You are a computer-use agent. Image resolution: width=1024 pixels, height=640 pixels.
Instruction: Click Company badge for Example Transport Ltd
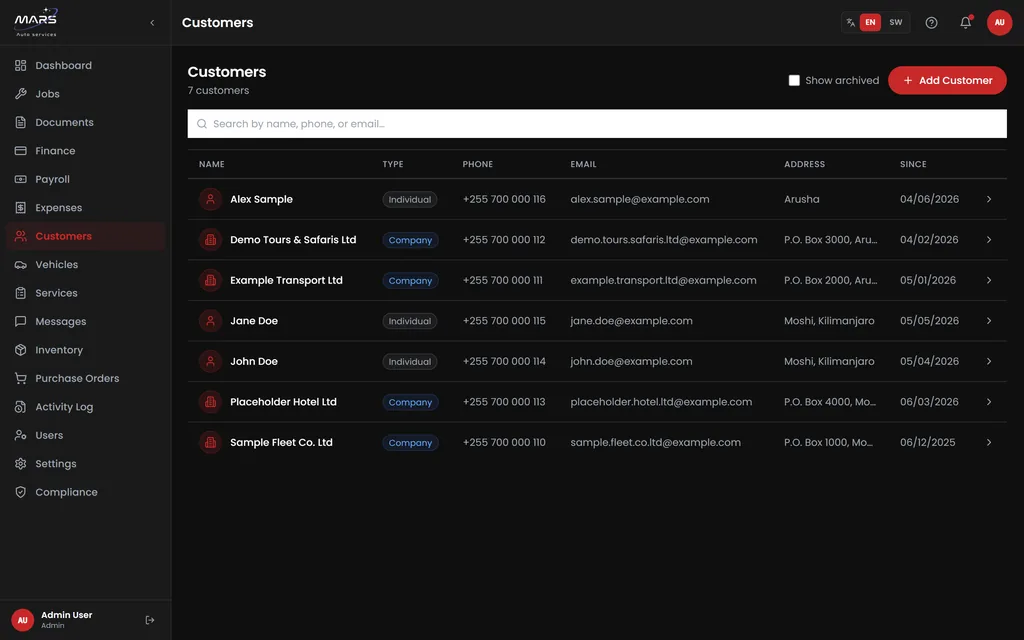click(x=410, y=281)
